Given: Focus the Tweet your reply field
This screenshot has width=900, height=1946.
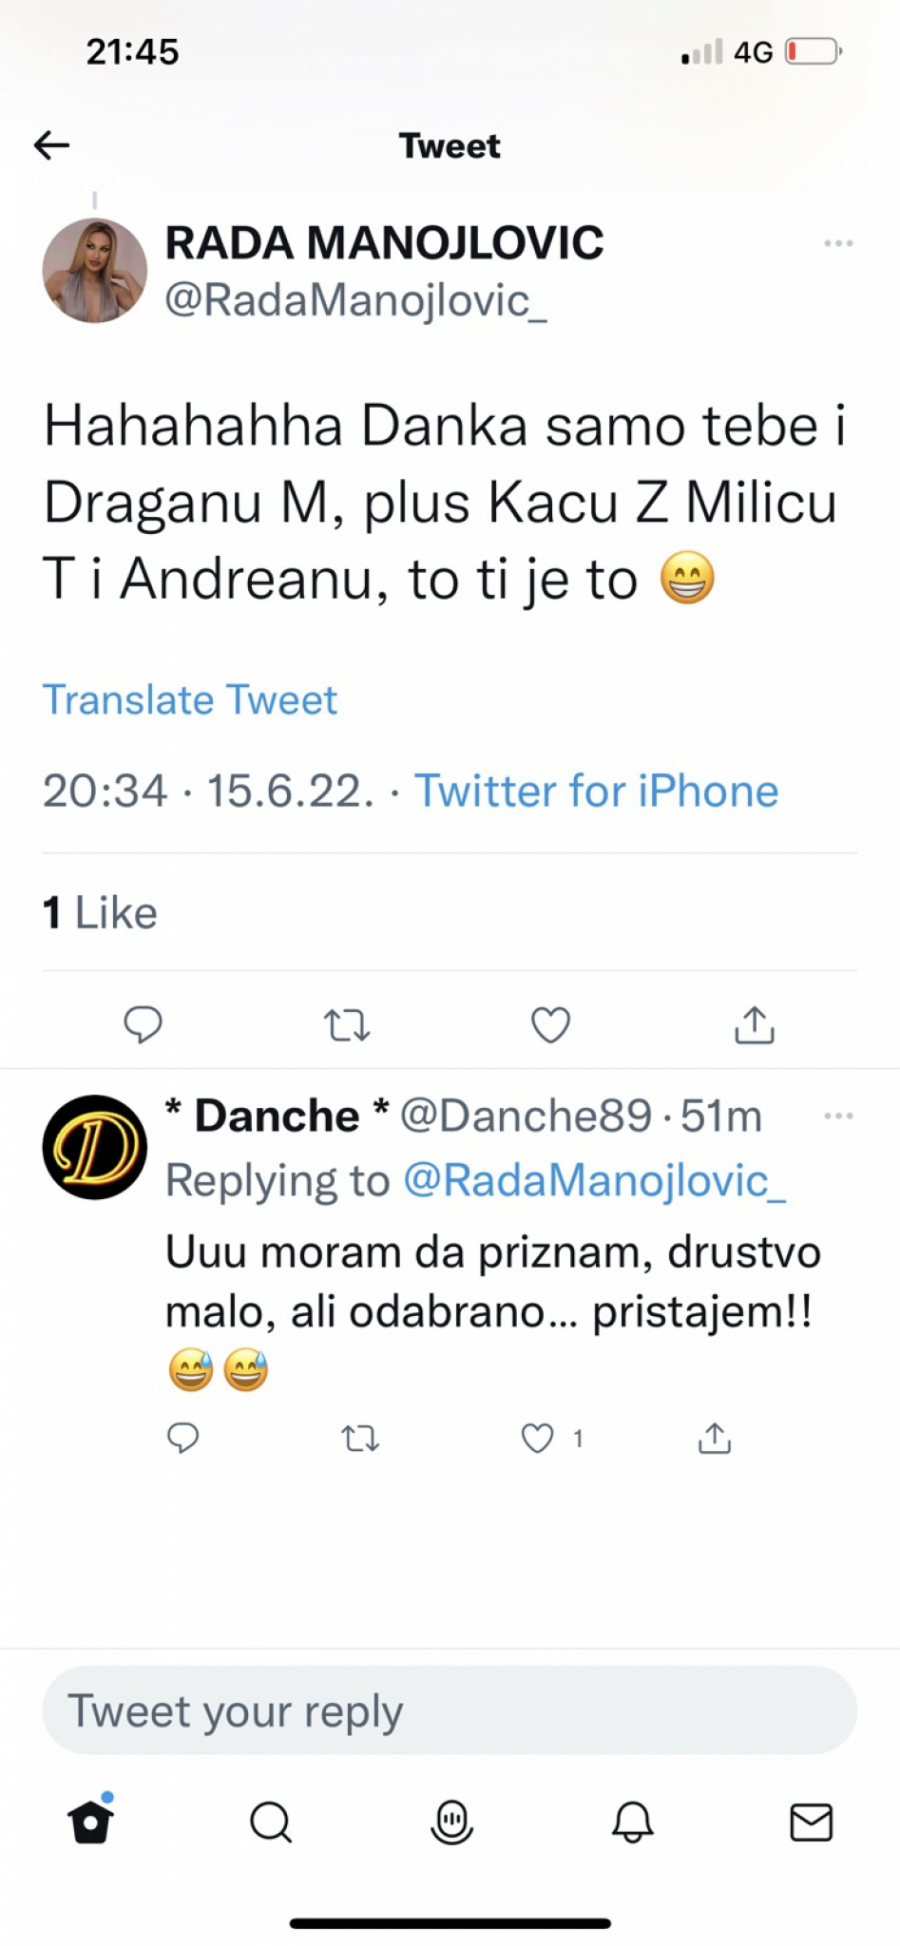Looking at the screenshot, I should tap(450, 1711).
